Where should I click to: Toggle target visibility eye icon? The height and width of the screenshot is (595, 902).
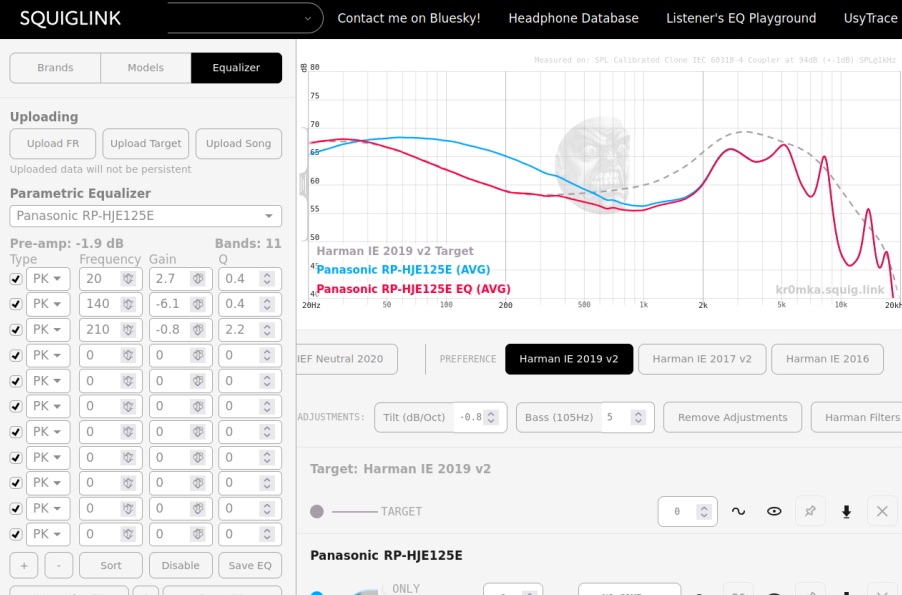coord(774,511)
